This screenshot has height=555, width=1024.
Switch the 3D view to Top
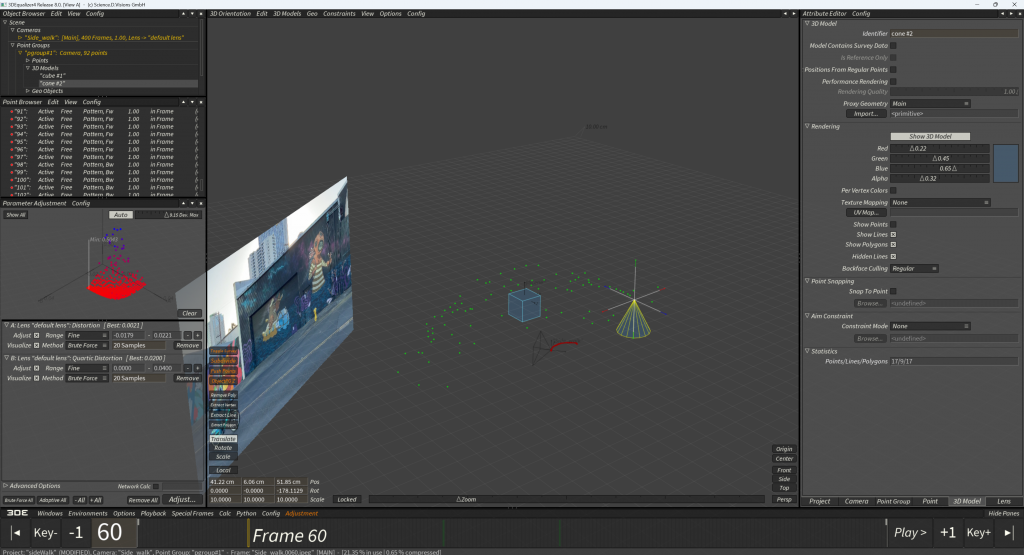coord(784,488)
